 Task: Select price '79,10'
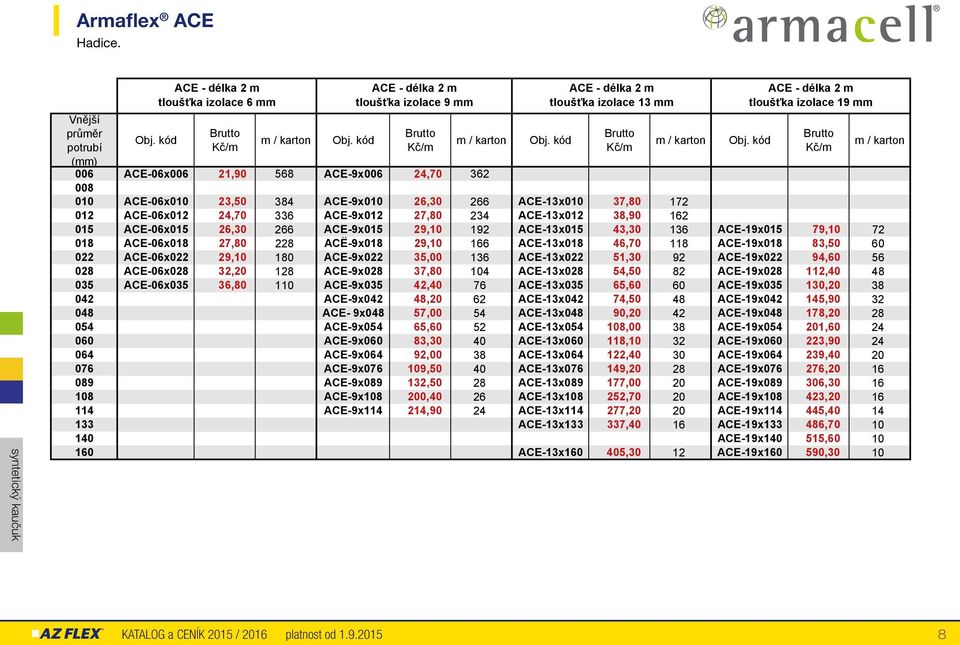pyautogui.click(x=826, y=229)
